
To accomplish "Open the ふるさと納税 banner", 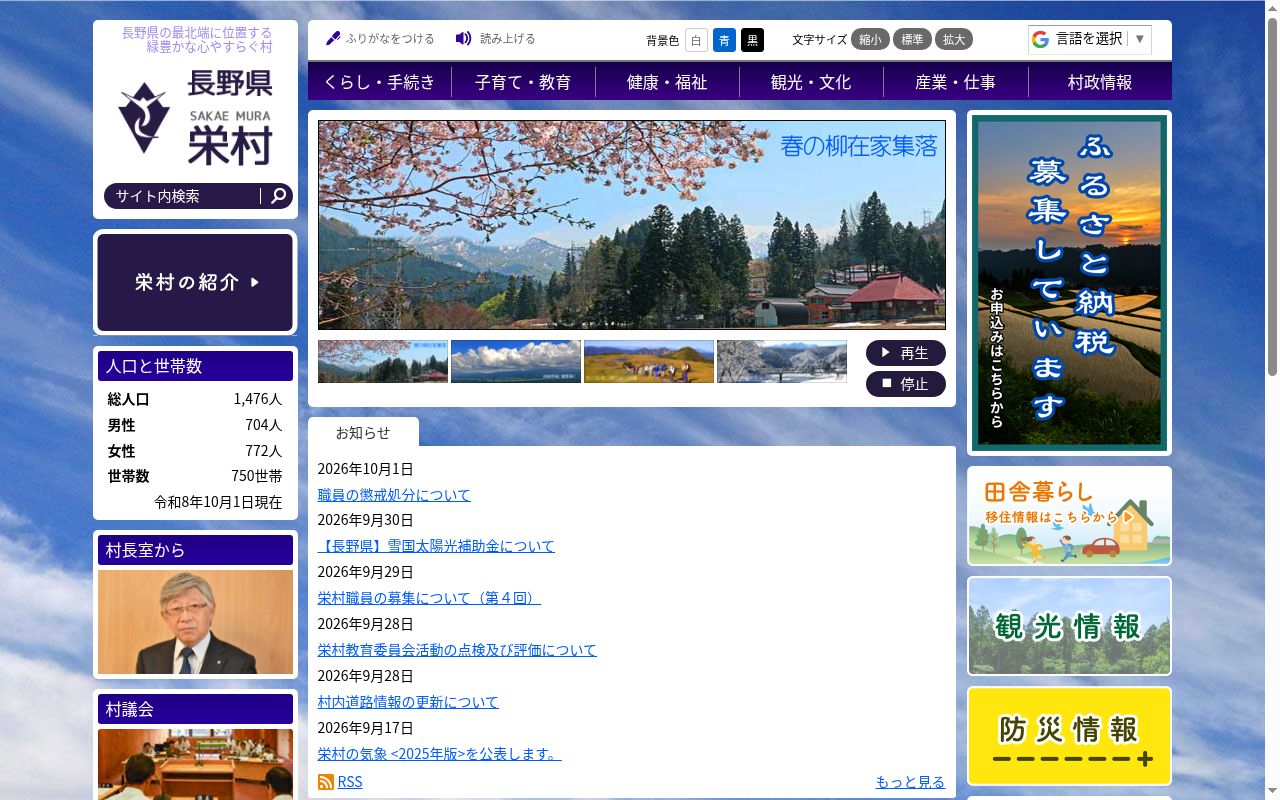I will point(1069,283).
